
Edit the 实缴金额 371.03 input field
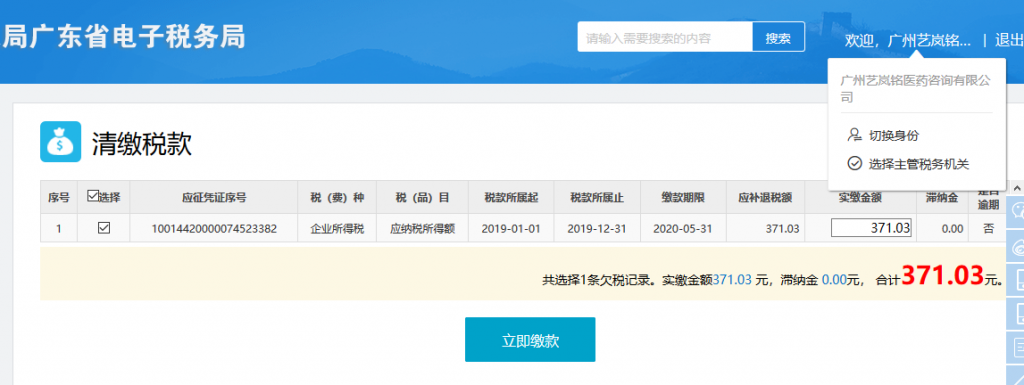(x=871, y=228)
